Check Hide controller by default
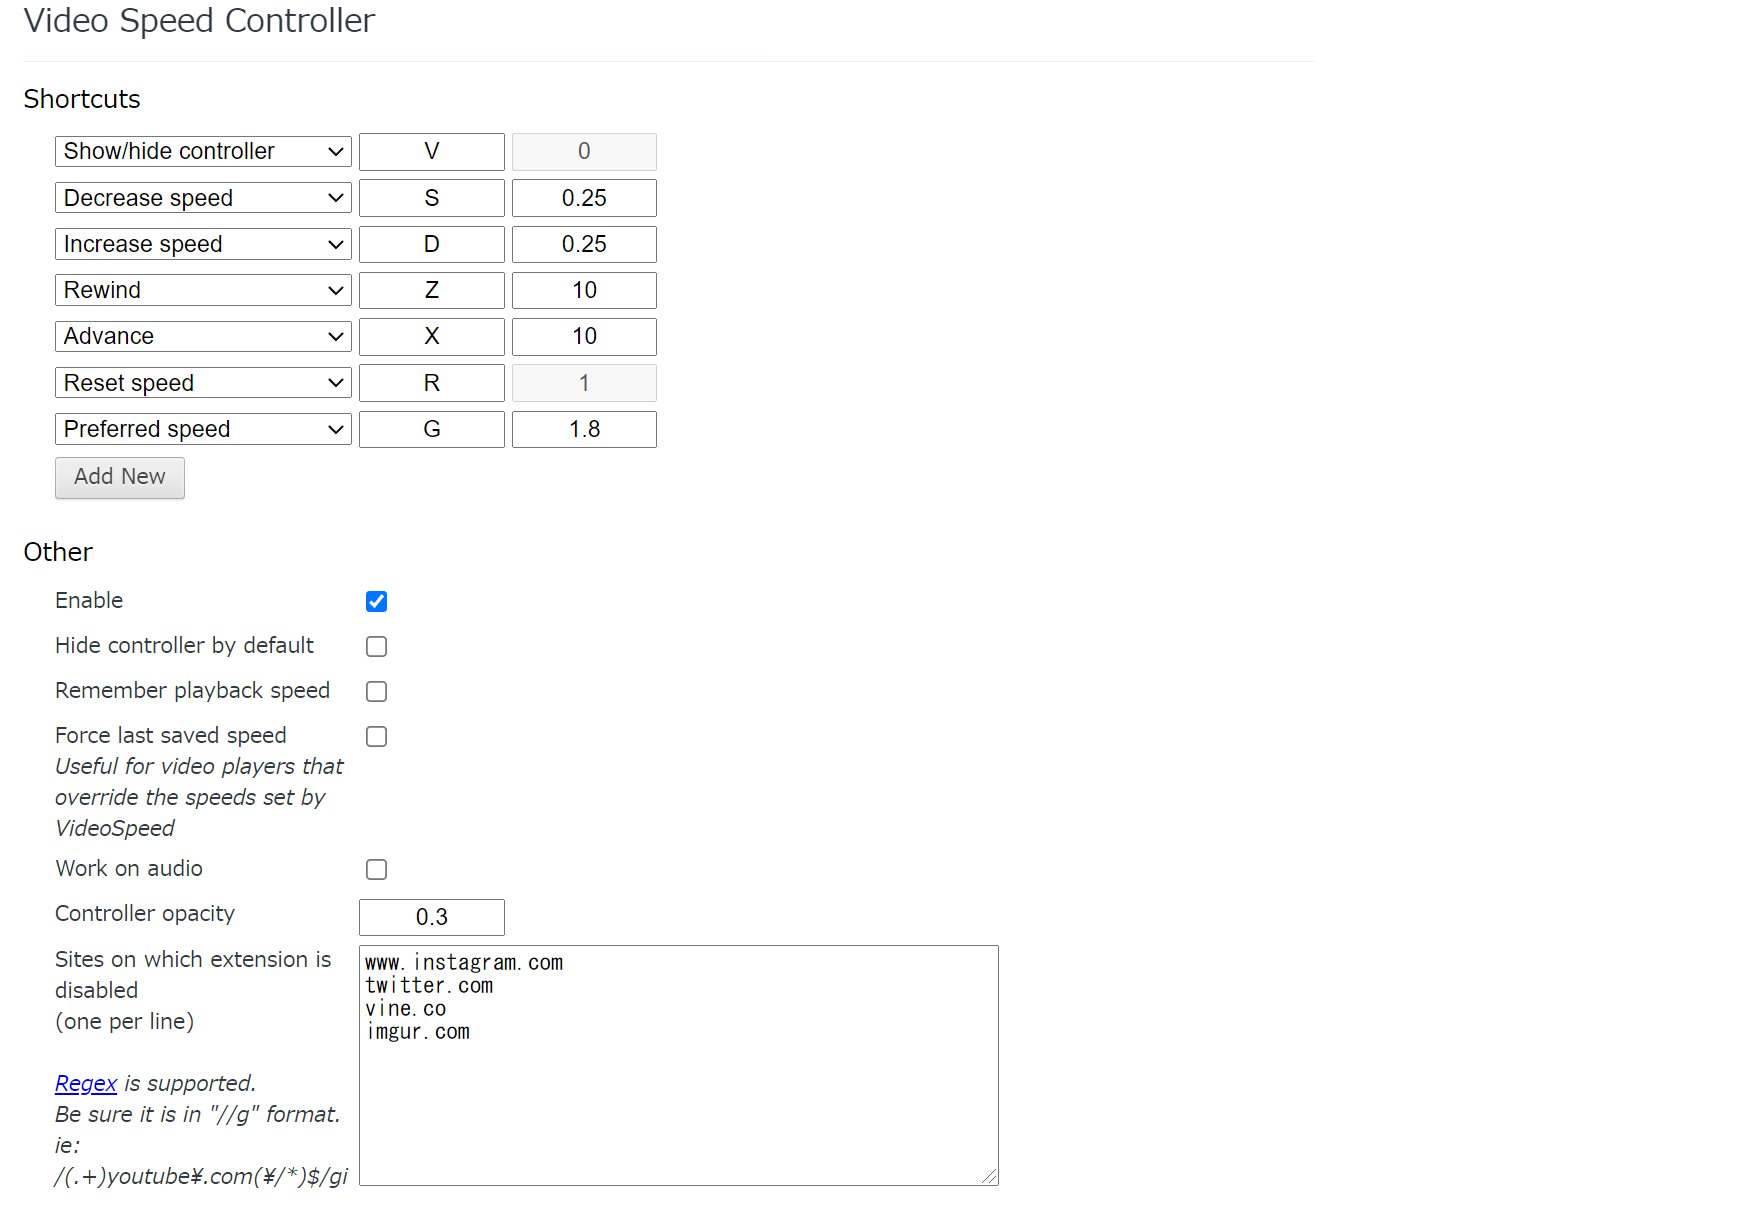This screenshot has height=1207, width=1763. (x=376, y=646)
